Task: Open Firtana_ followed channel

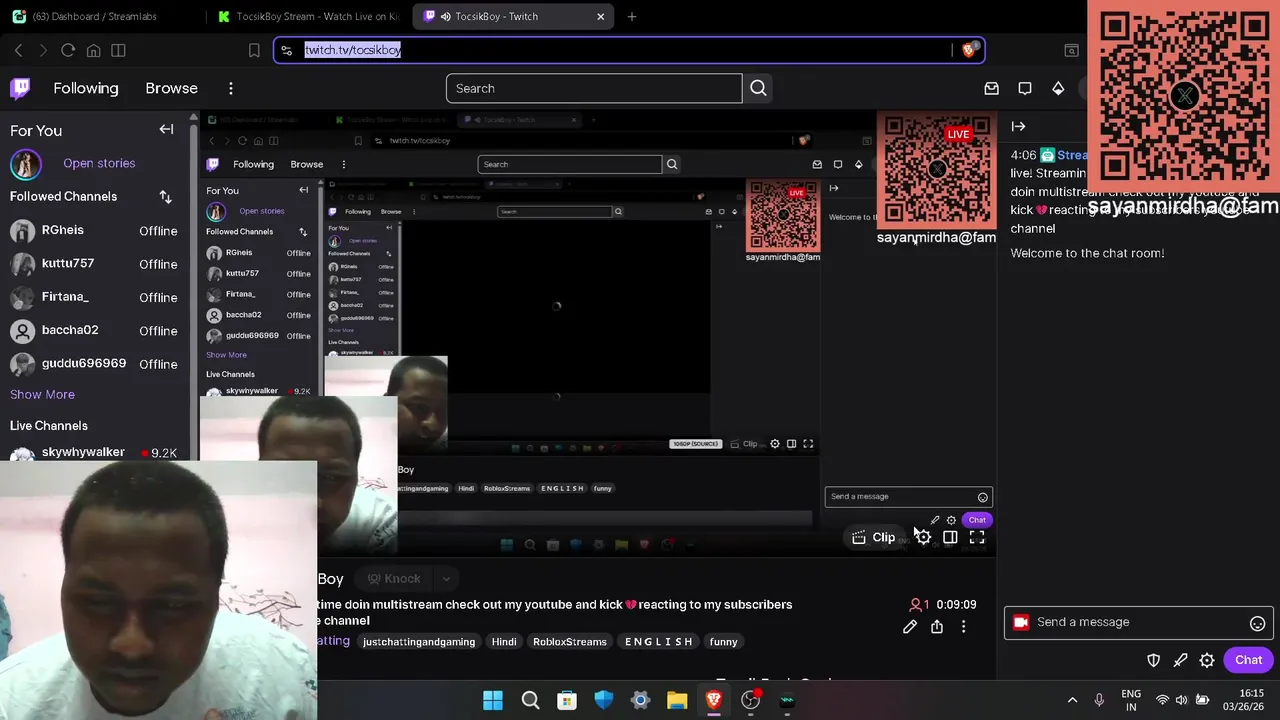Action: 95,297
